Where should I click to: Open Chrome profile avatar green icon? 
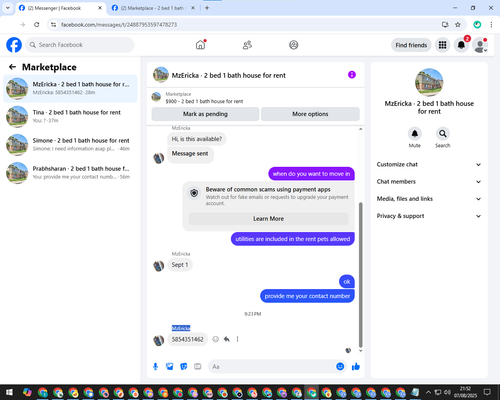pyautogui.click(x=477, y=25)
